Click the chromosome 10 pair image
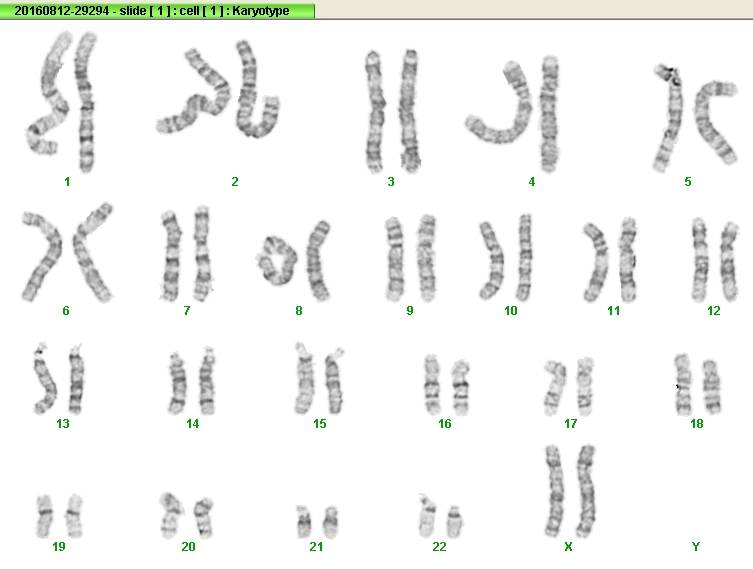 (x=506, y=257)
